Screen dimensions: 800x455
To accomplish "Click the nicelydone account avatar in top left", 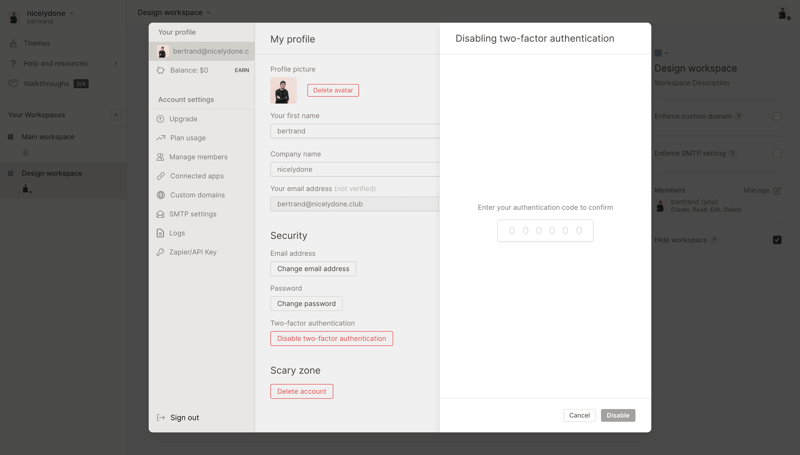I will [x=14, y=17].
